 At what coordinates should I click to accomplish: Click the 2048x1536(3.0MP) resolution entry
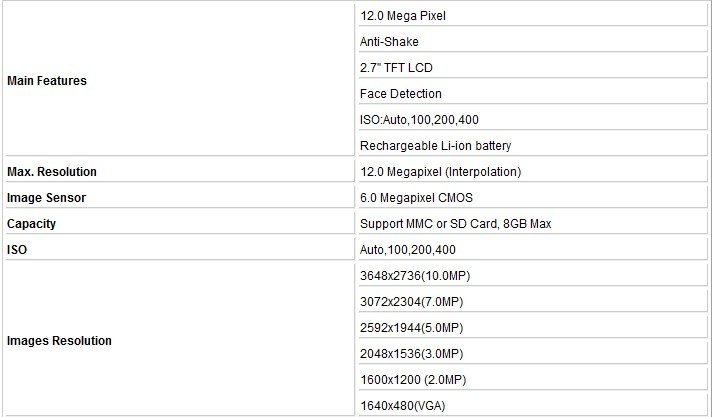(411, 354)
